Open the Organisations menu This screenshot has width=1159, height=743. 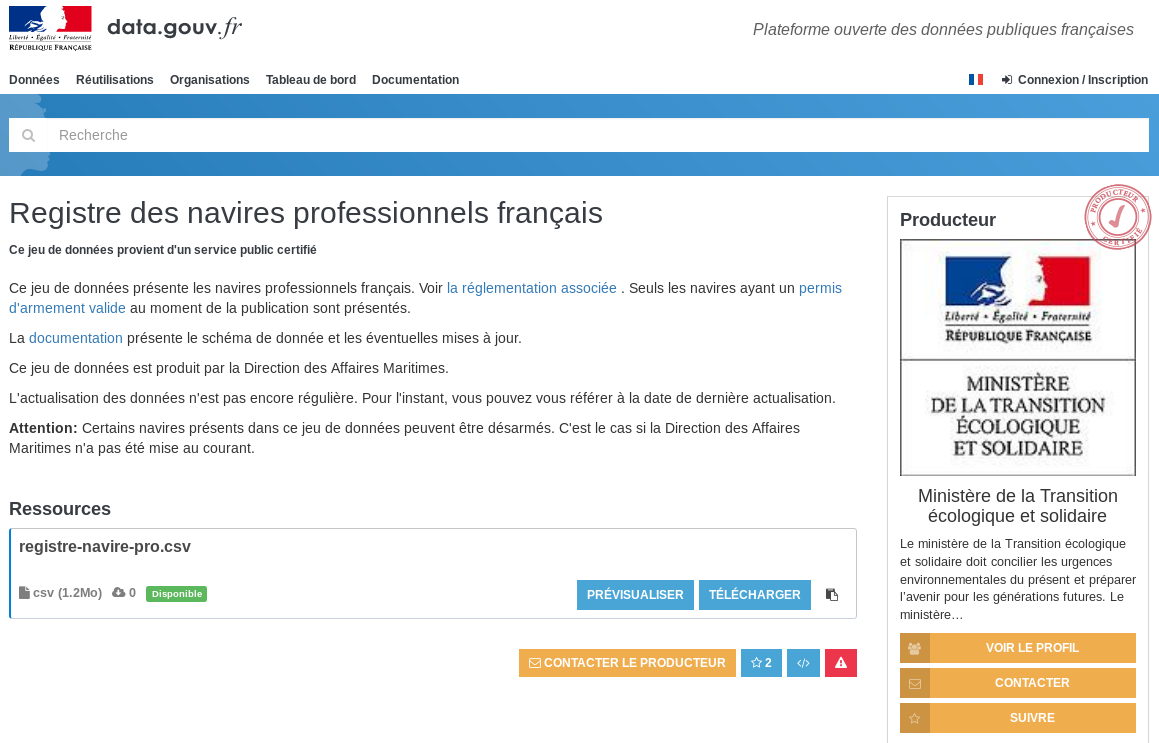tap(210, 80)
